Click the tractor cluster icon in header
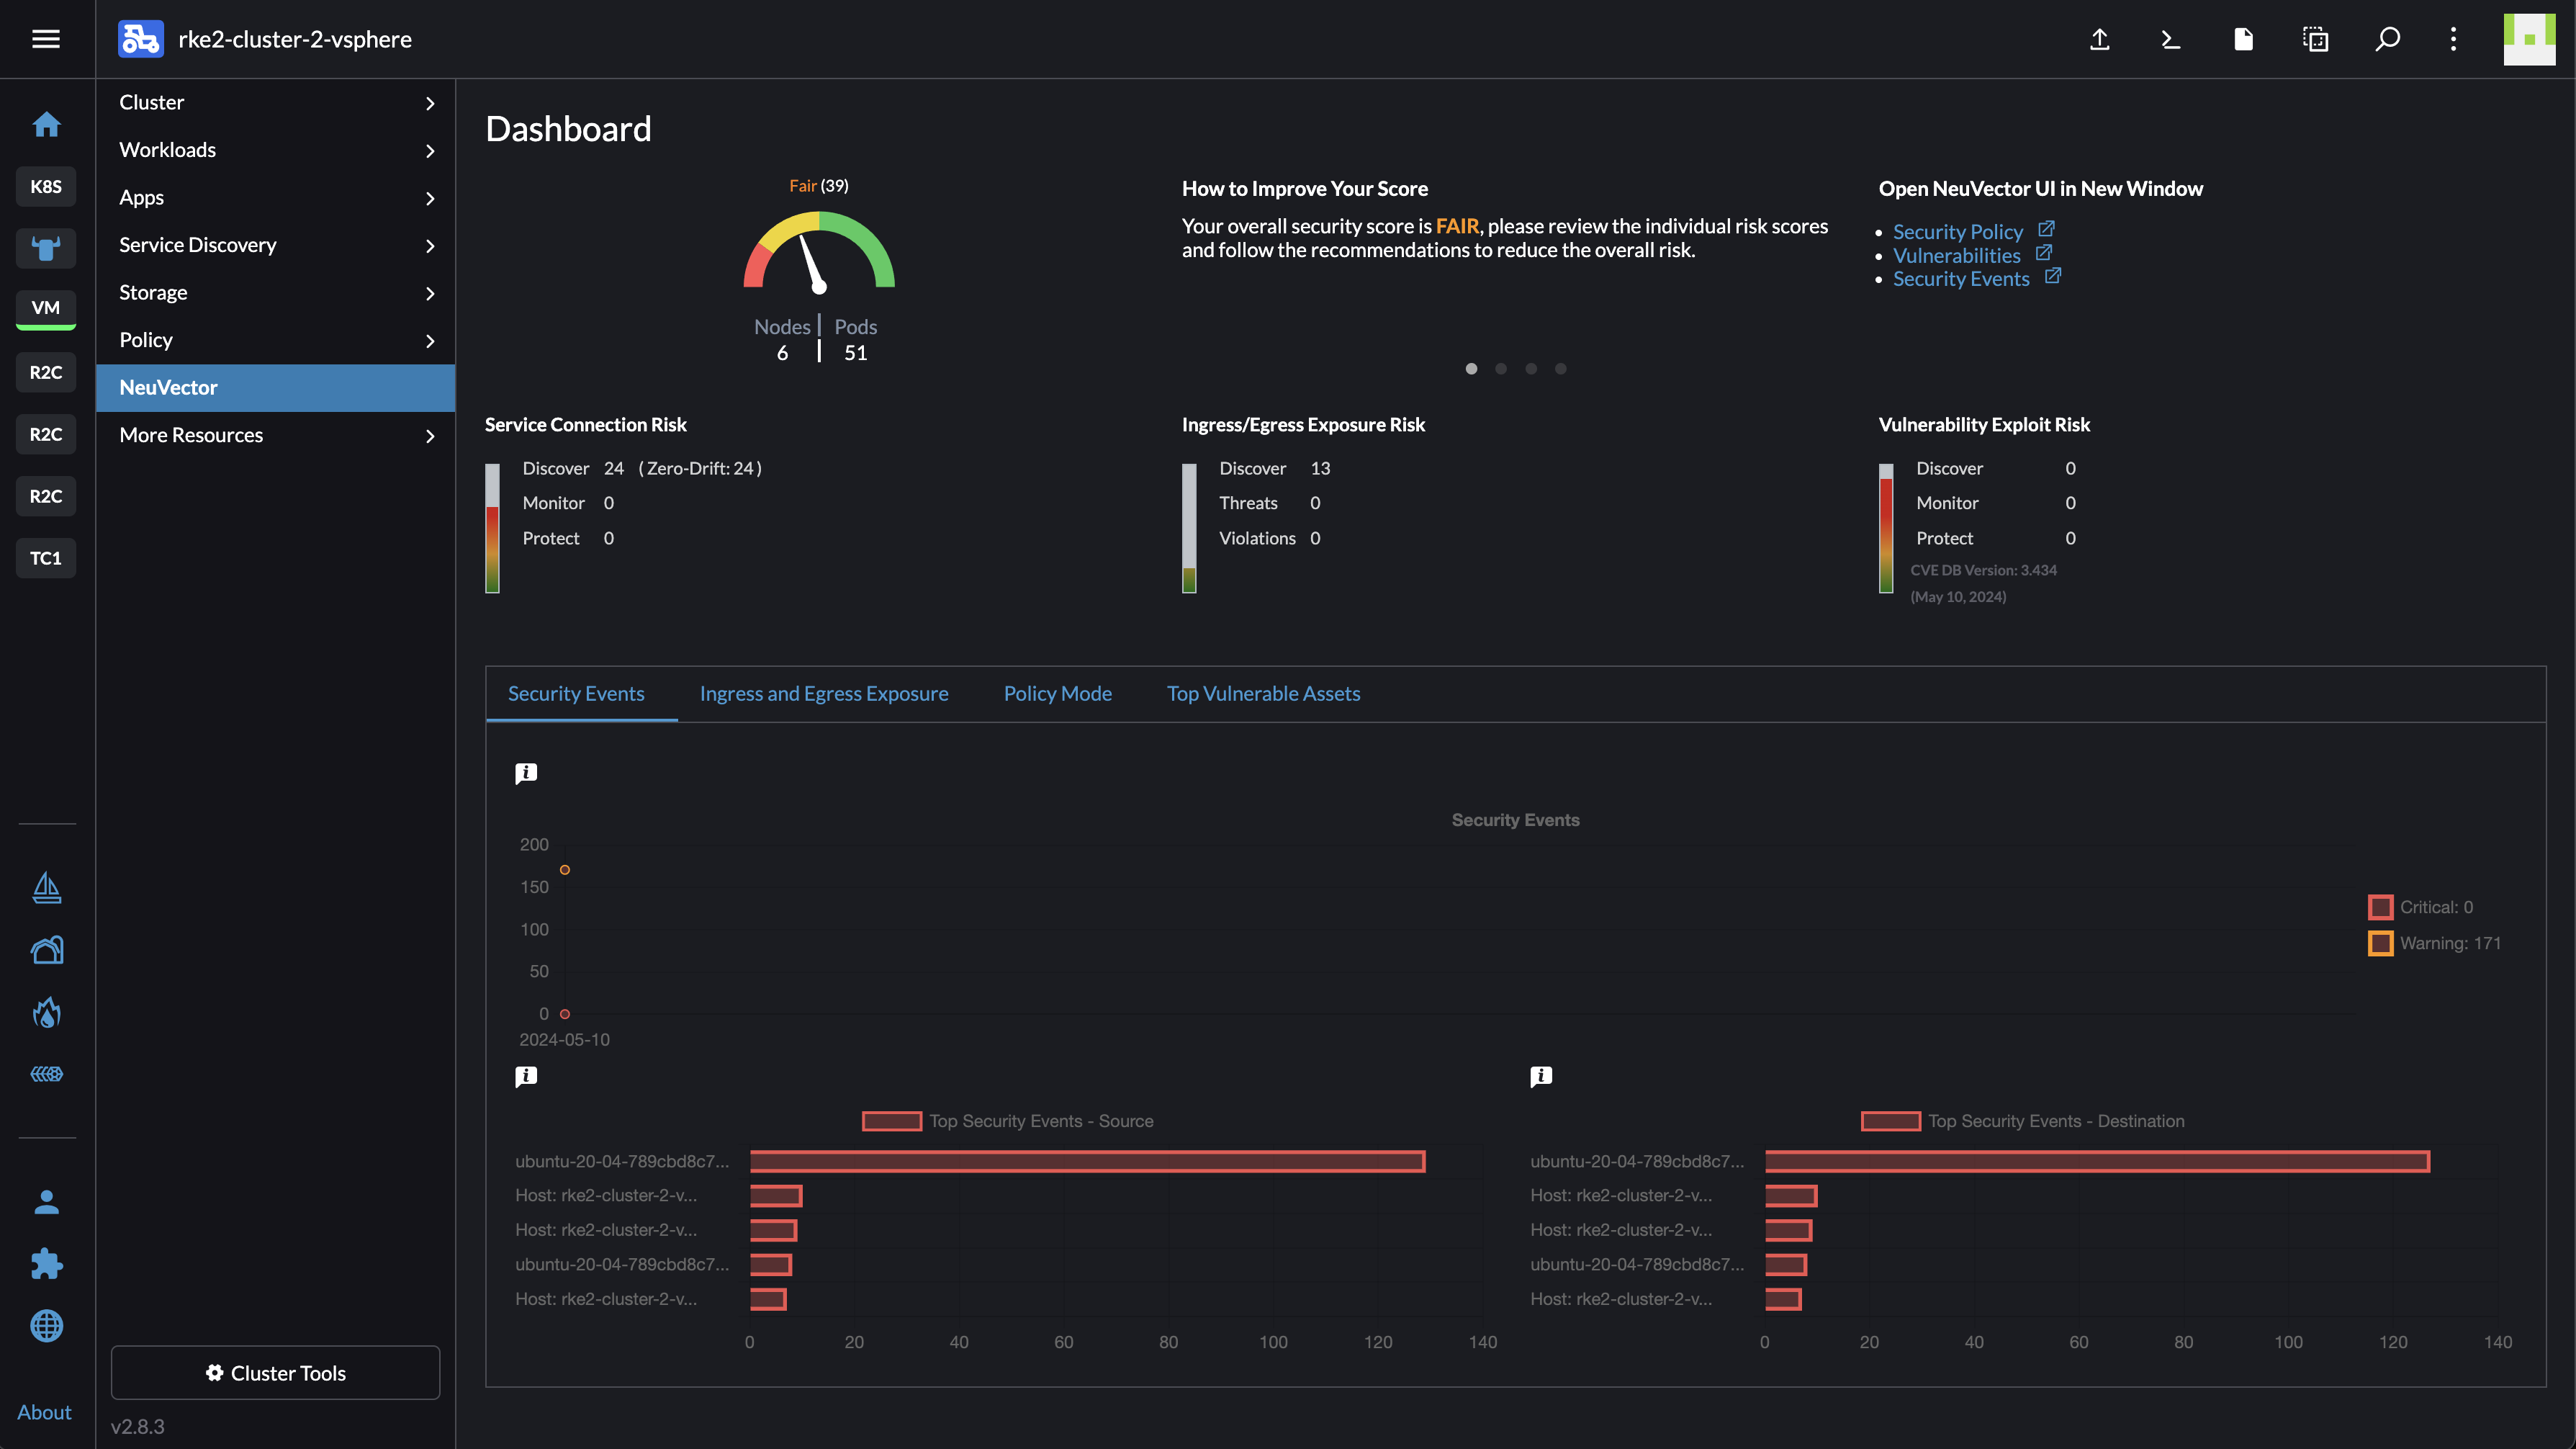 tap(141, 39)
